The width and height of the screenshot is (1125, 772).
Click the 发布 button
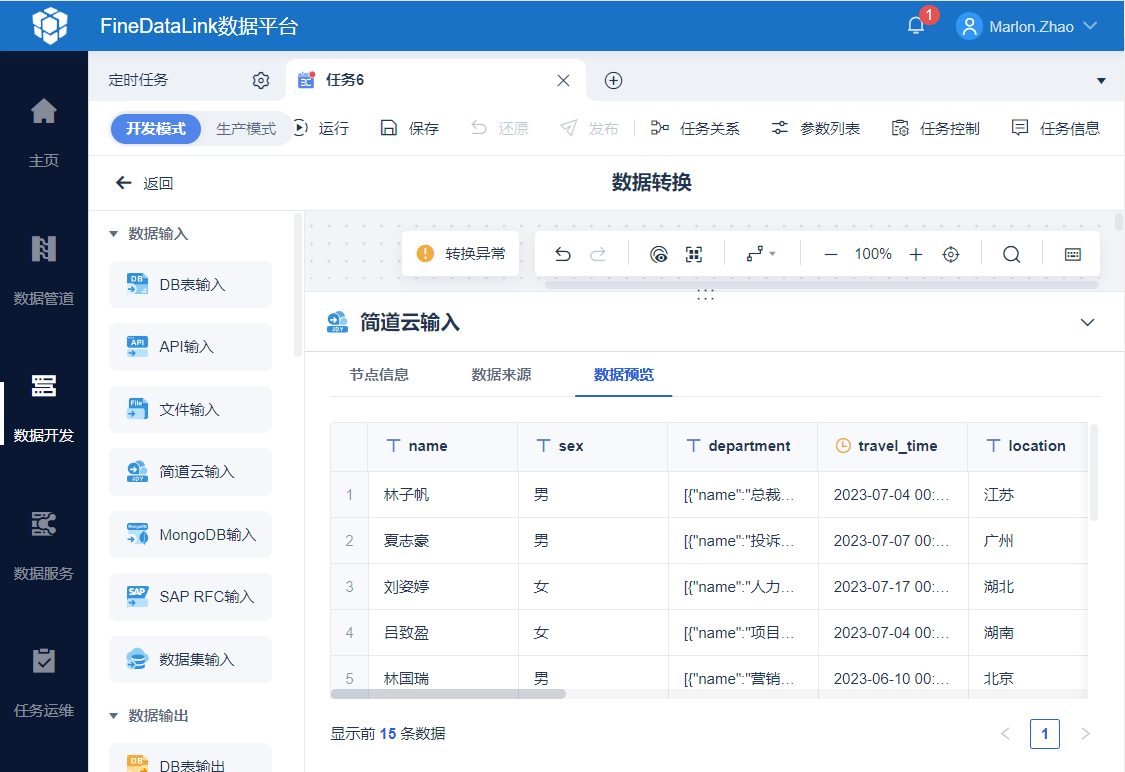tap(589, 128)
